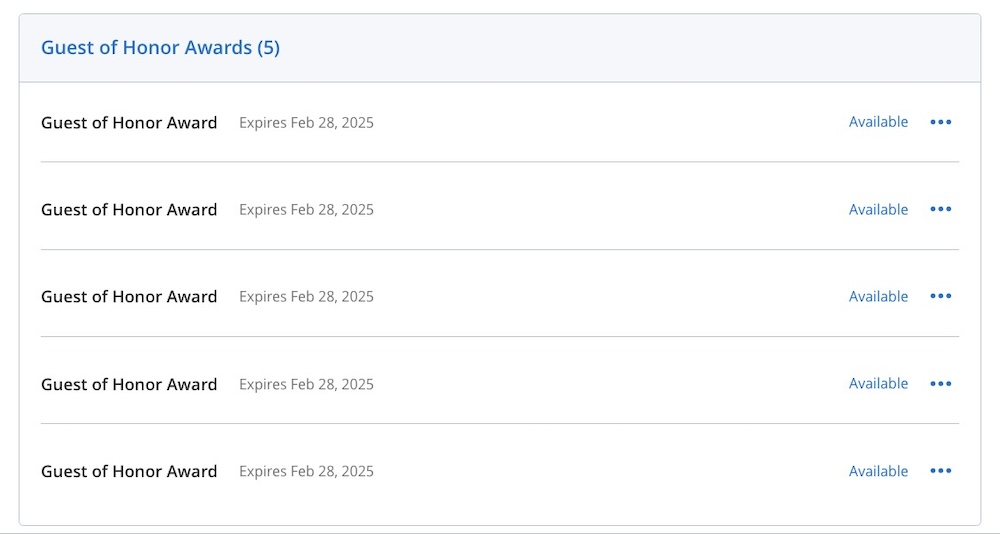Click first award's Expires Feb 28, 2025 text
The width and height of the screenshot is (1000, 534).
[306, 122]
